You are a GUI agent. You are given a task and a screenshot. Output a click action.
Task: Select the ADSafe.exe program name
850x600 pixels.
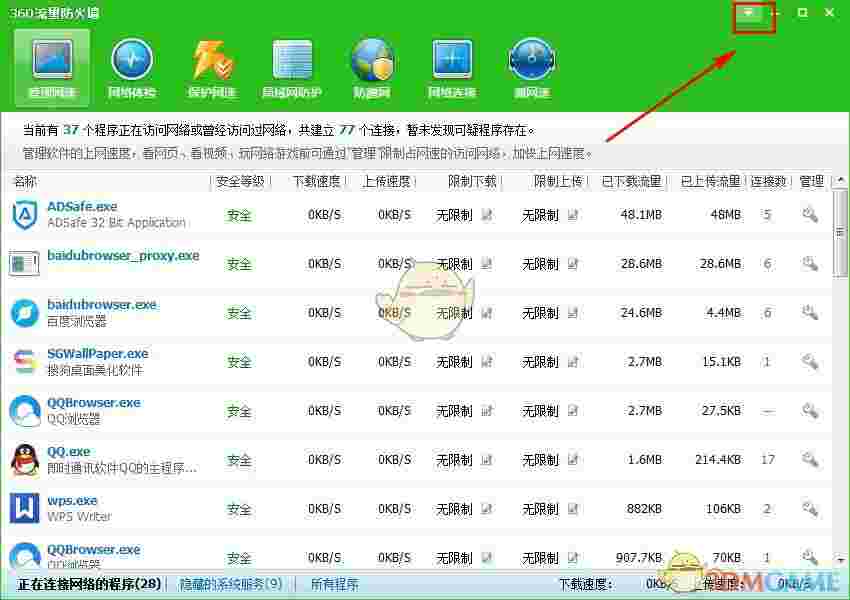pos(82,207)
